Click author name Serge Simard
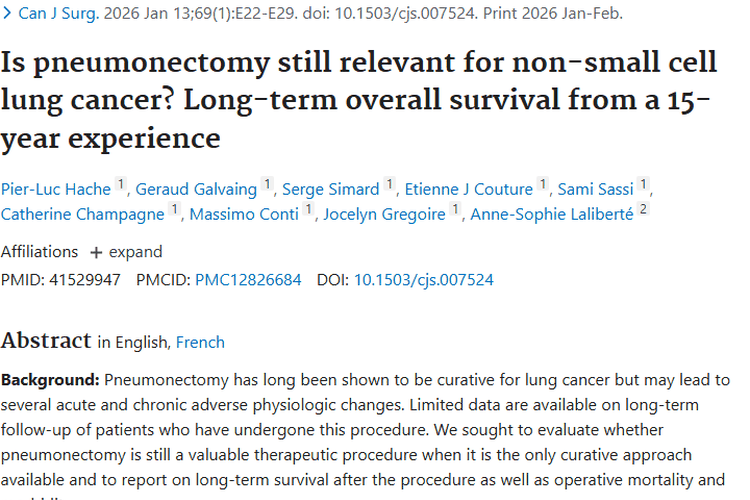This screenshot has height=500, width=750. 330,189
